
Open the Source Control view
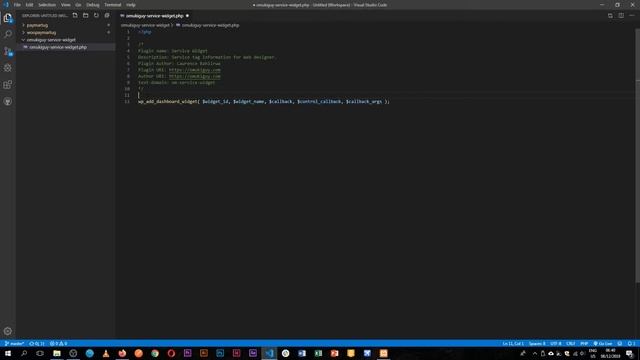click(x=8, y=51)
